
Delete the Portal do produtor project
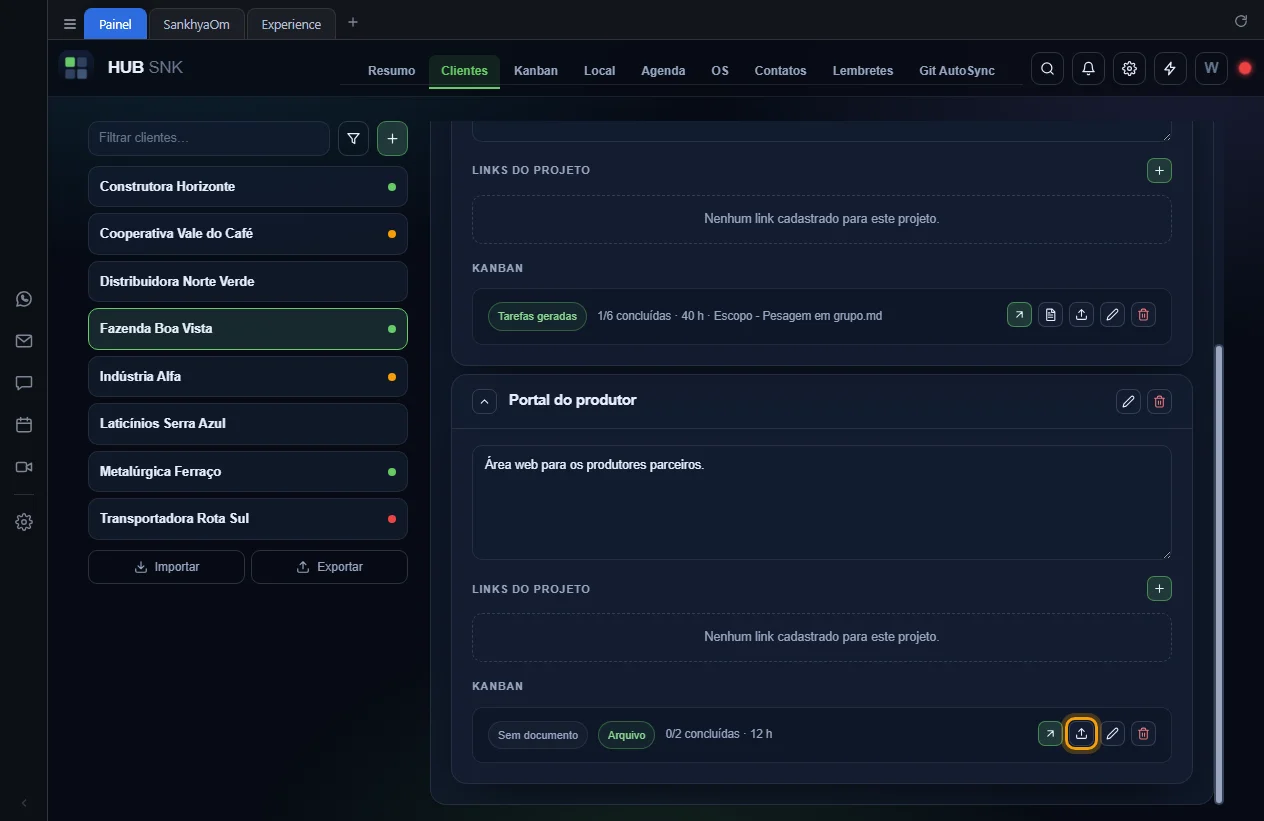point(1159,402)
